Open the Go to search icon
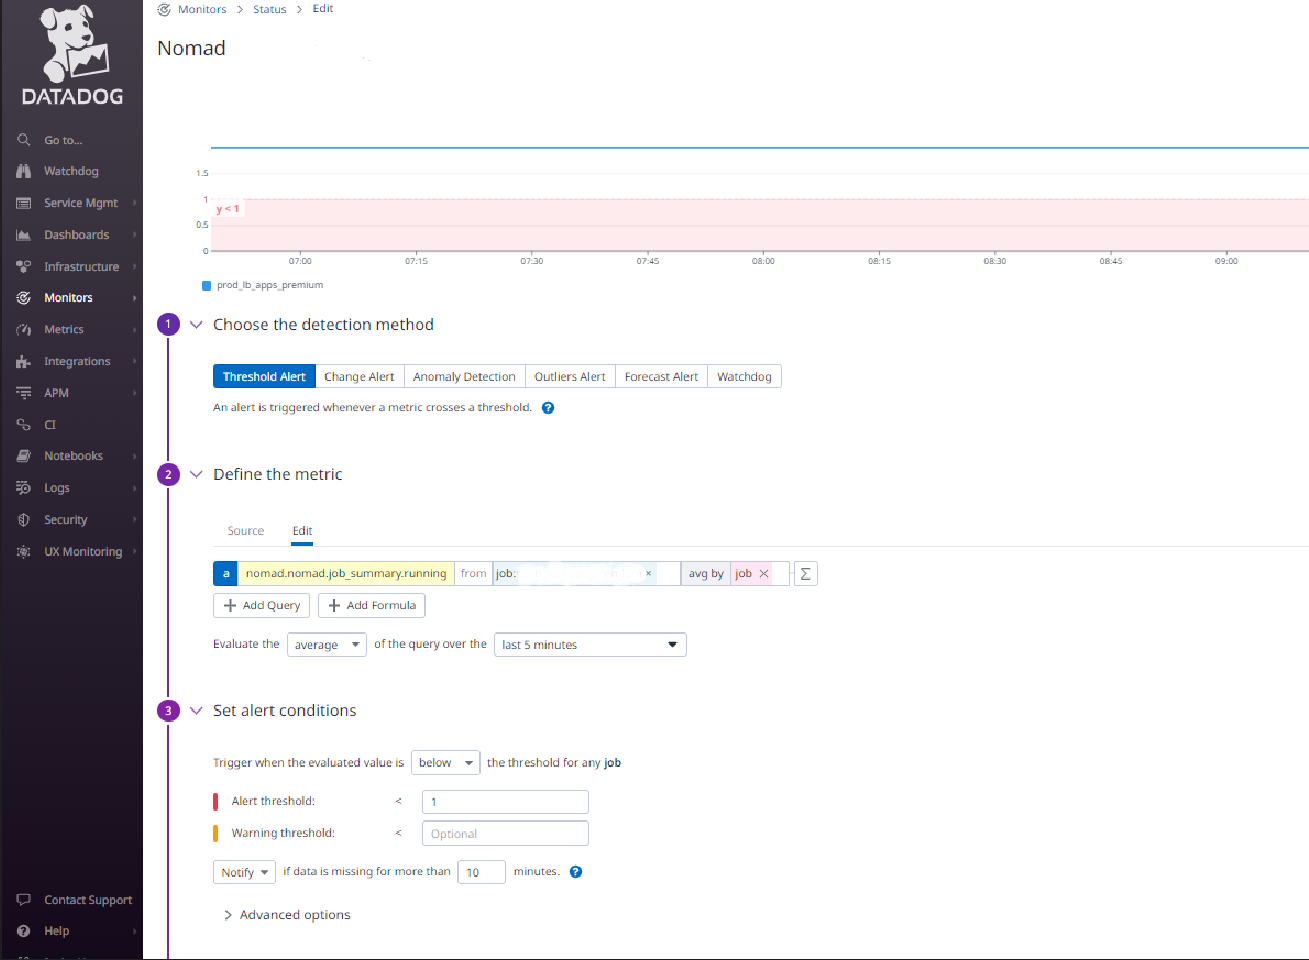 (x=23, y=140)
